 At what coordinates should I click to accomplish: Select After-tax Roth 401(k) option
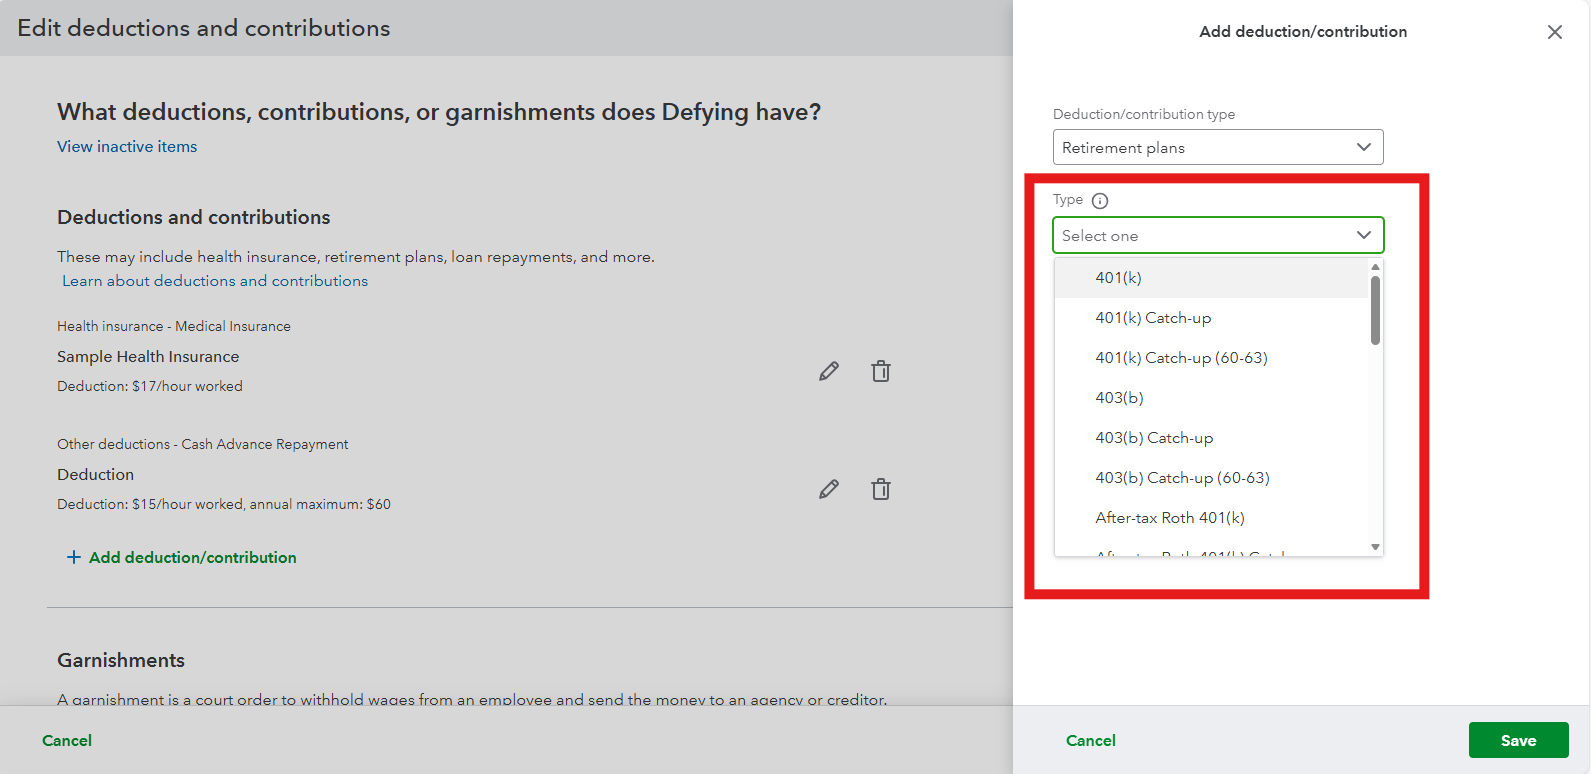point(1169,518)
